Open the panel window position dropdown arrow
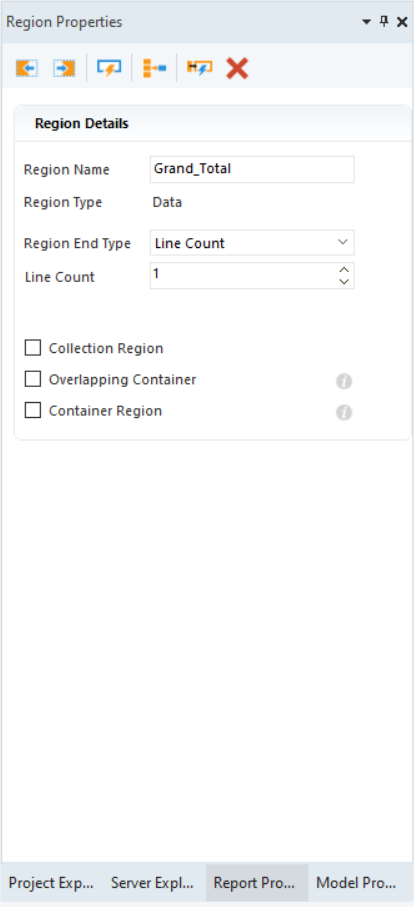414x908 pixels. 366,22
